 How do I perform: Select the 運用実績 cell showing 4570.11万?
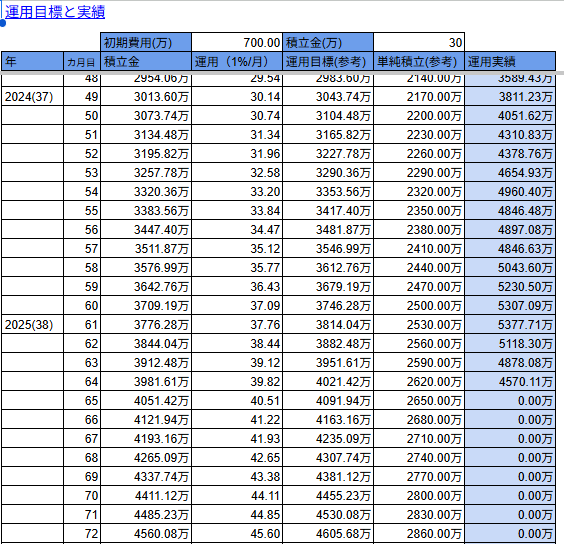510,381
